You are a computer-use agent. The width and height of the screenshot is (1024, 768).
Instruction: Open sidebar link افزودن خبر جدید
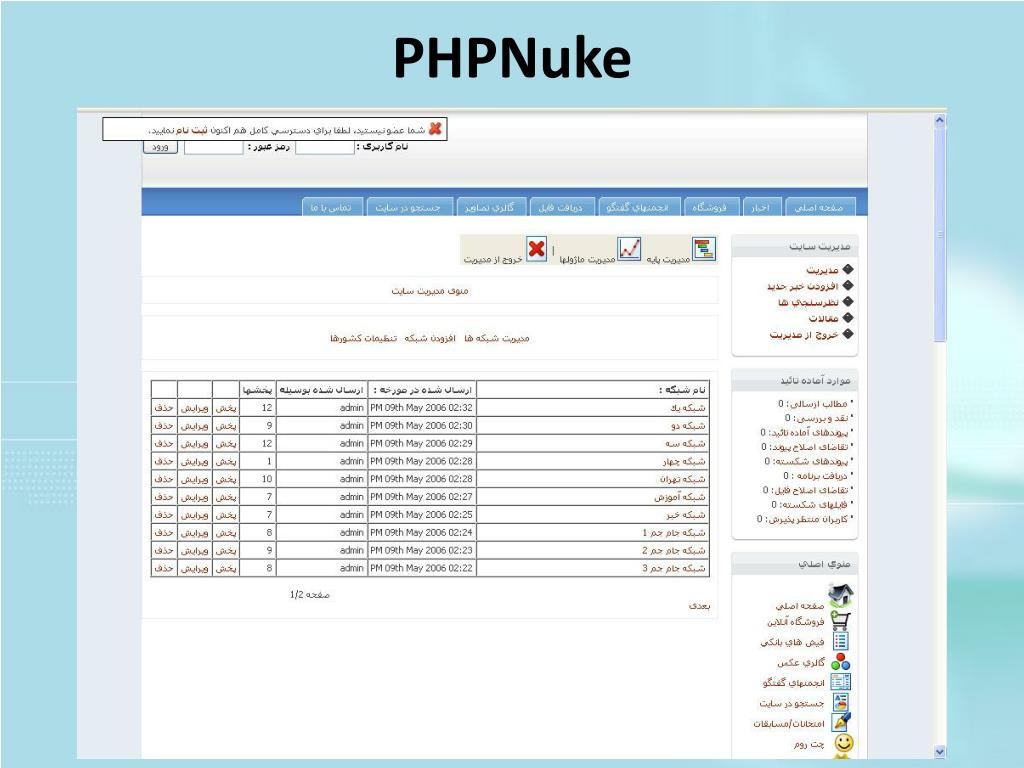(x=803, y=286)
